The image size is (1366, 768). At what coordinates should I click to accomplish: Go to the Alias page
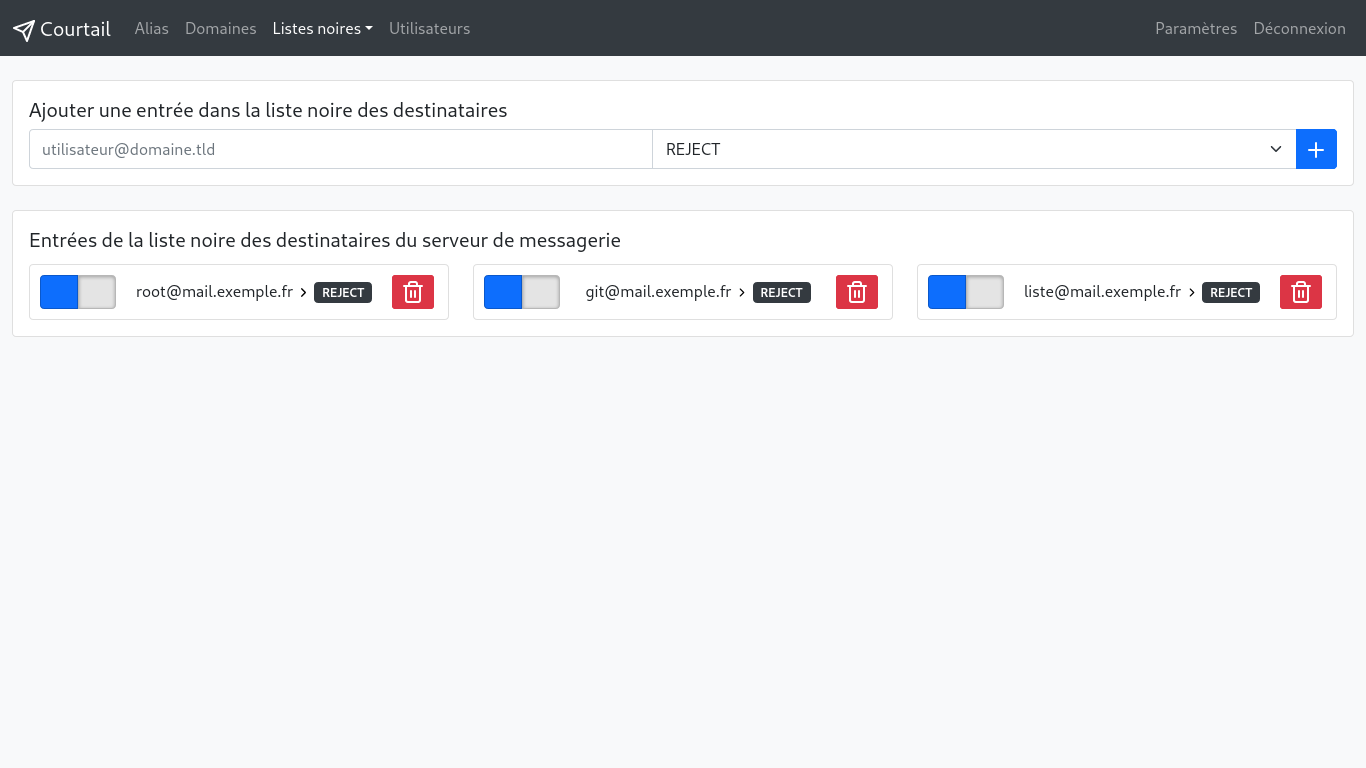point(152,29)
